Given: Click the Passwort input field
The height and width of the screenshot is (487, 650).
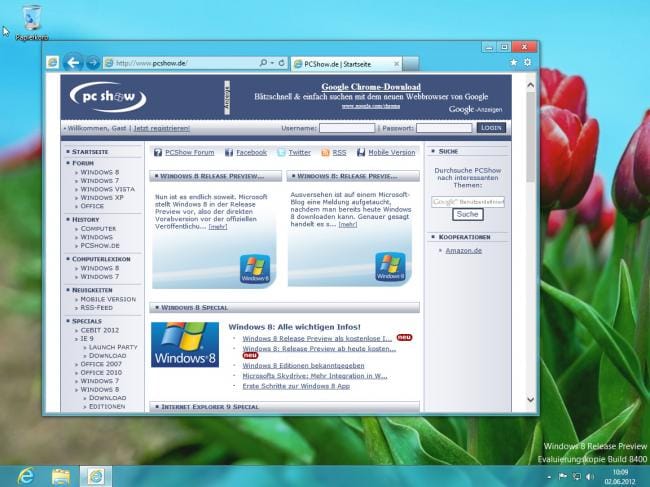Looking at the screenshot, I should (444, 128).
